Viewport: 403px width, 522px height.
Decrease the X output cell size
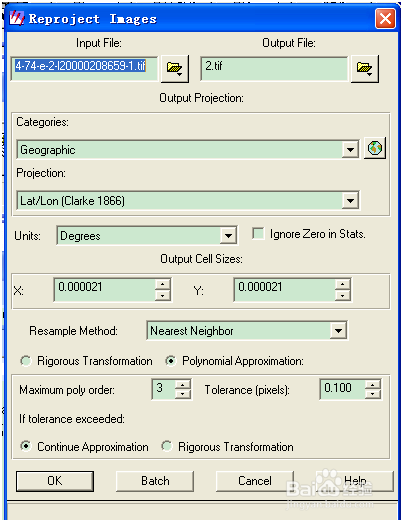163,295
